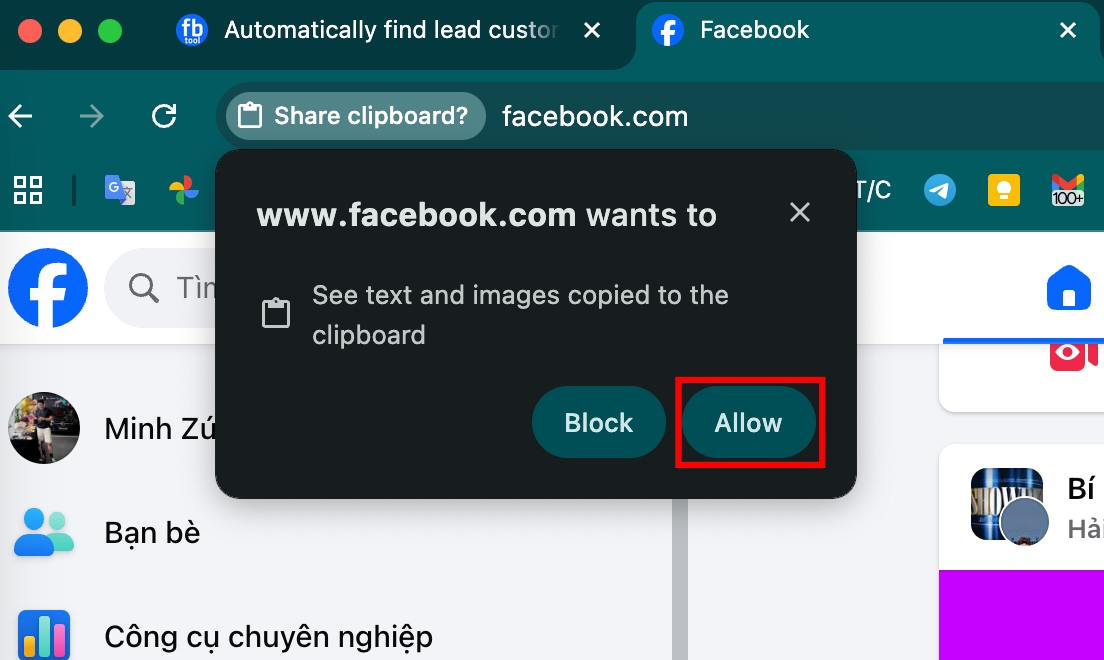Click the Facebook logo icon

[48, 287]
